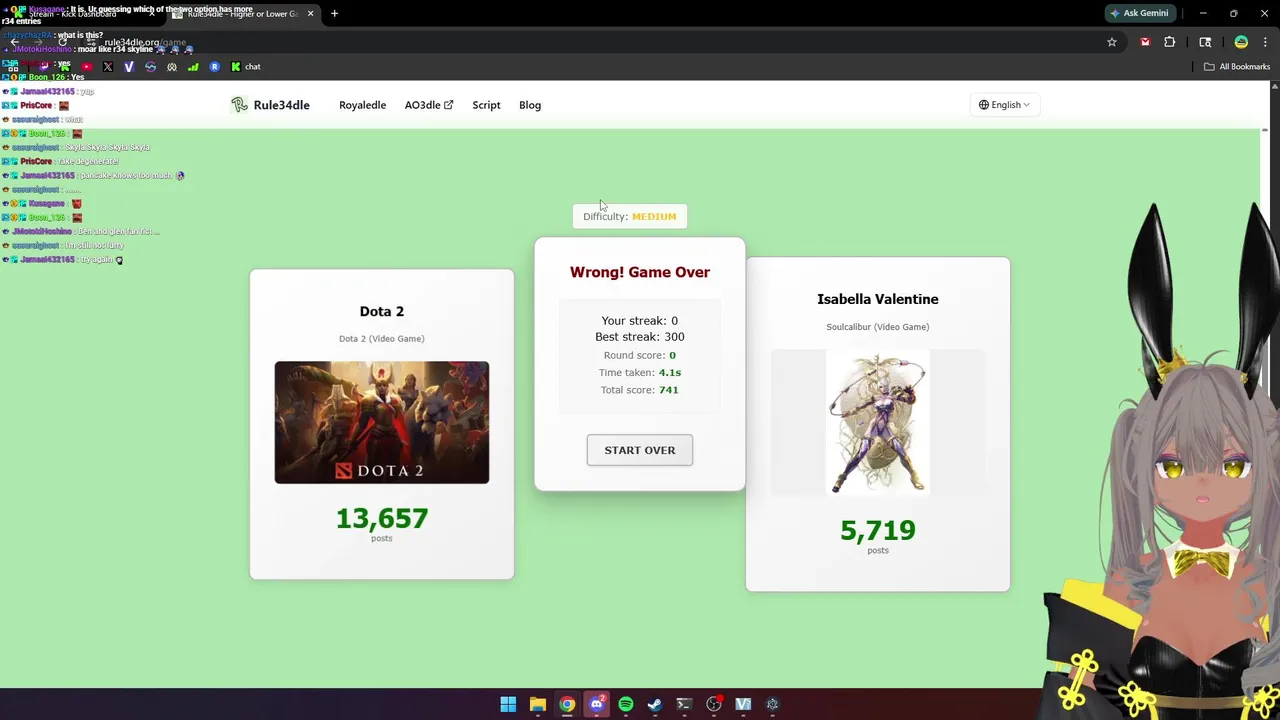Viewport: 1280px width, 720px height.
Task: Click the Isabella Valentine card title
Action: (878, 299)
